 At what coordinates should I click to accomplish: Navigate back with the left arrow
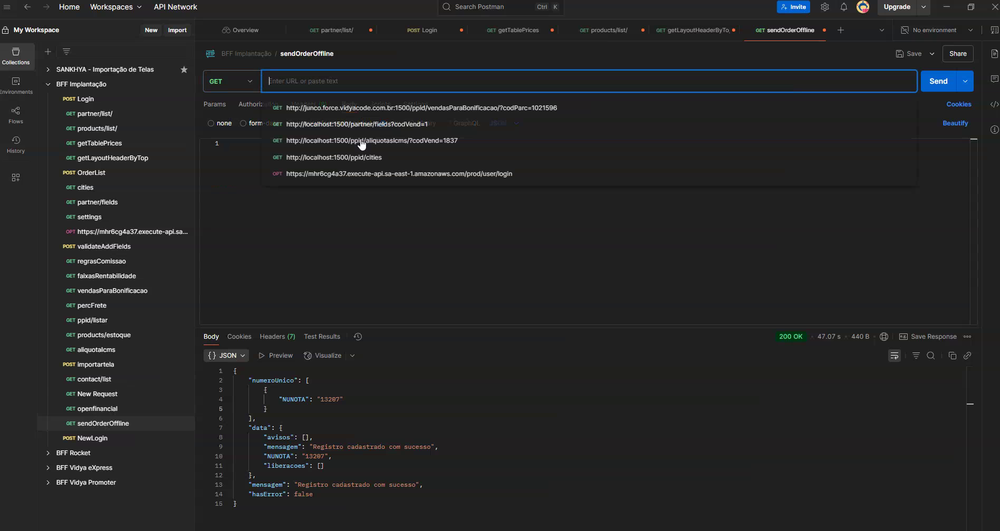tap(27, 7)
